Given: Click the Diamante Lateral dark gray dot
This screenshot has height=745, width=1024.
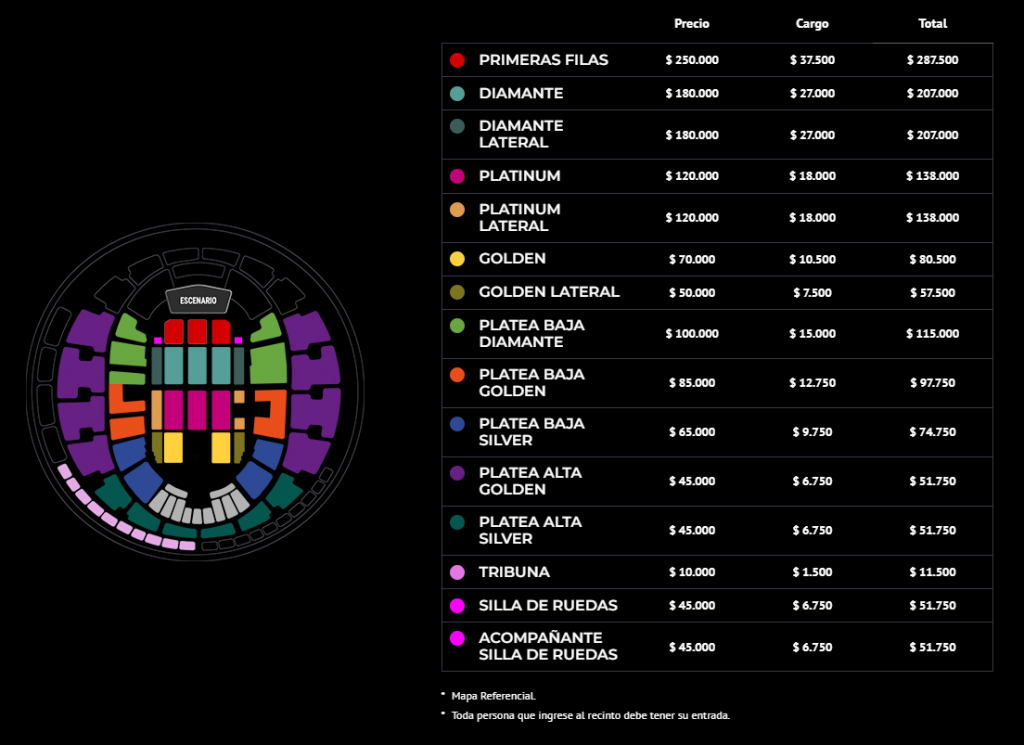Looking at the screenshot, I should coord(458,126).
